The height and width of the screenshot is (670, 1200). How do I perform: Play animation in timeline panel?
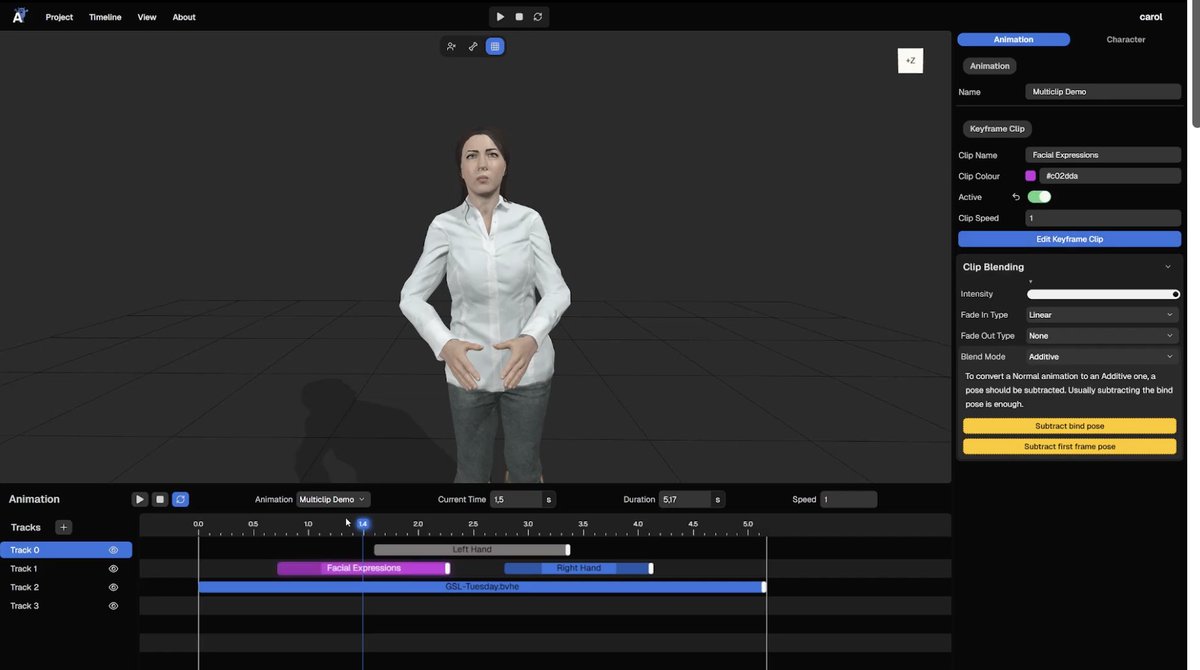pyautogui.click(x=140, y=499)
